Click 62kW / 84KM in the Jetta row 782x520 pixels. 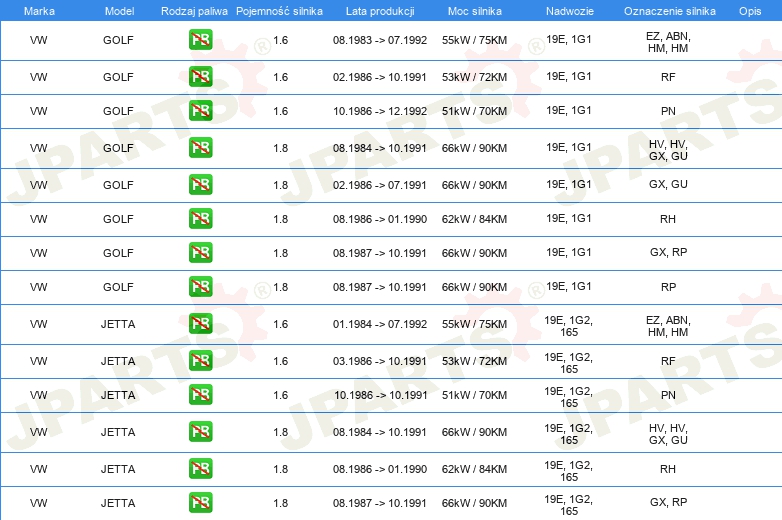point(474,469)
